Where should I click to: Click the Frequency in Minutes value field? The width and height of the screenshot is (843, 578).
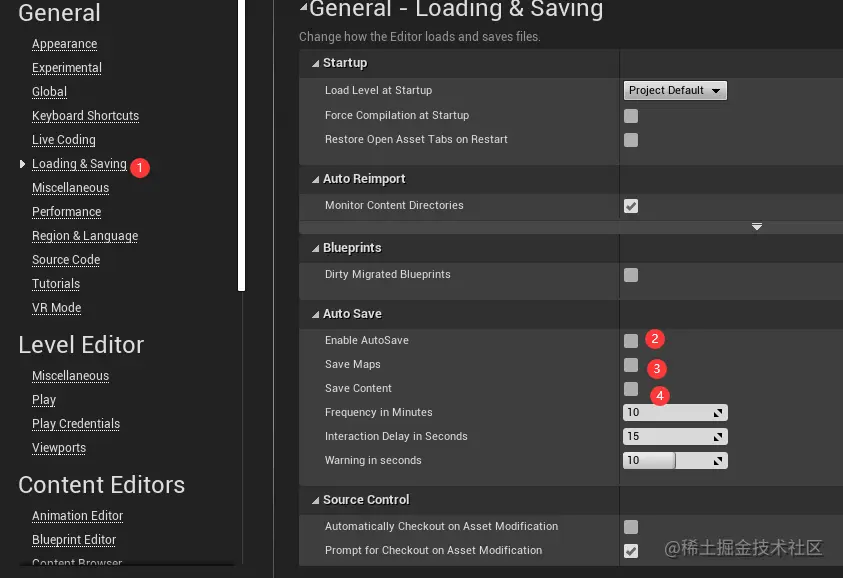[675, 412]
